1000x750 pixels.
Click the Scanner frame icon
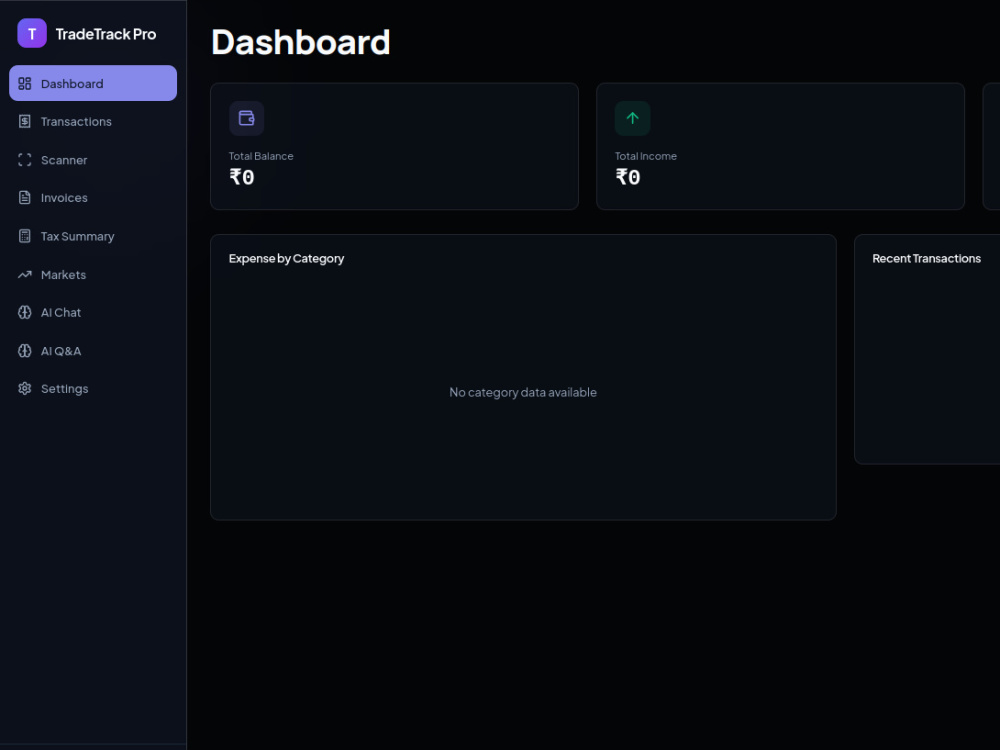click(25, 160)
